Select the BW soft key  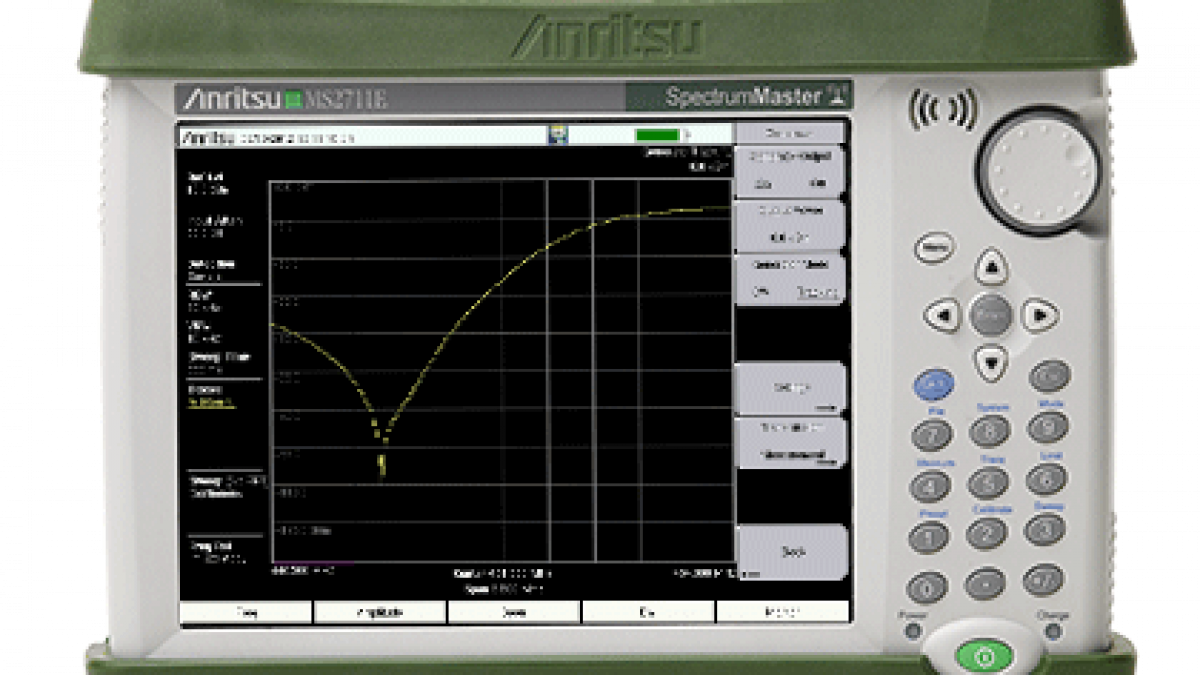coord(648,612)
